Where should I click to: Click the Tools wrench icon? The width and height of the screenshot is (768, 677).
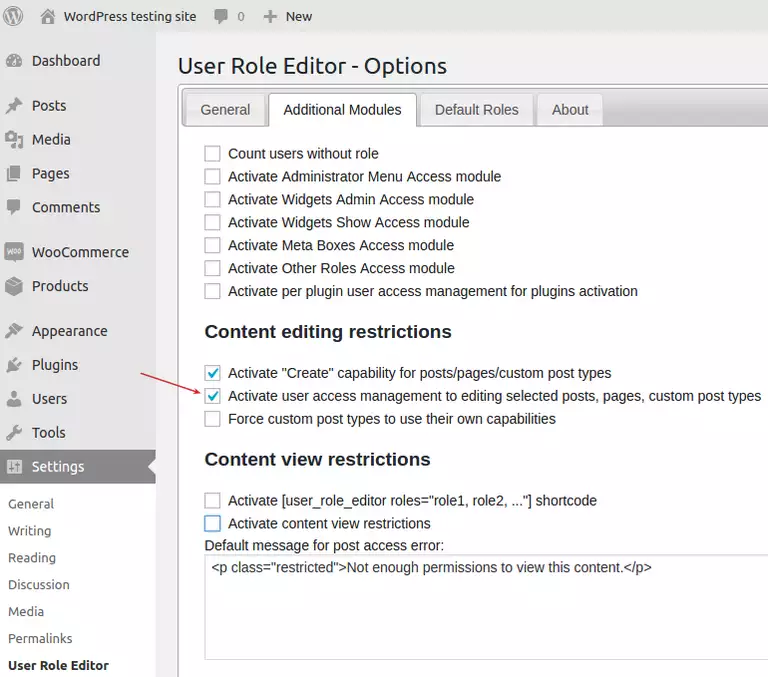pyautogui.click(x=14, y=433)
